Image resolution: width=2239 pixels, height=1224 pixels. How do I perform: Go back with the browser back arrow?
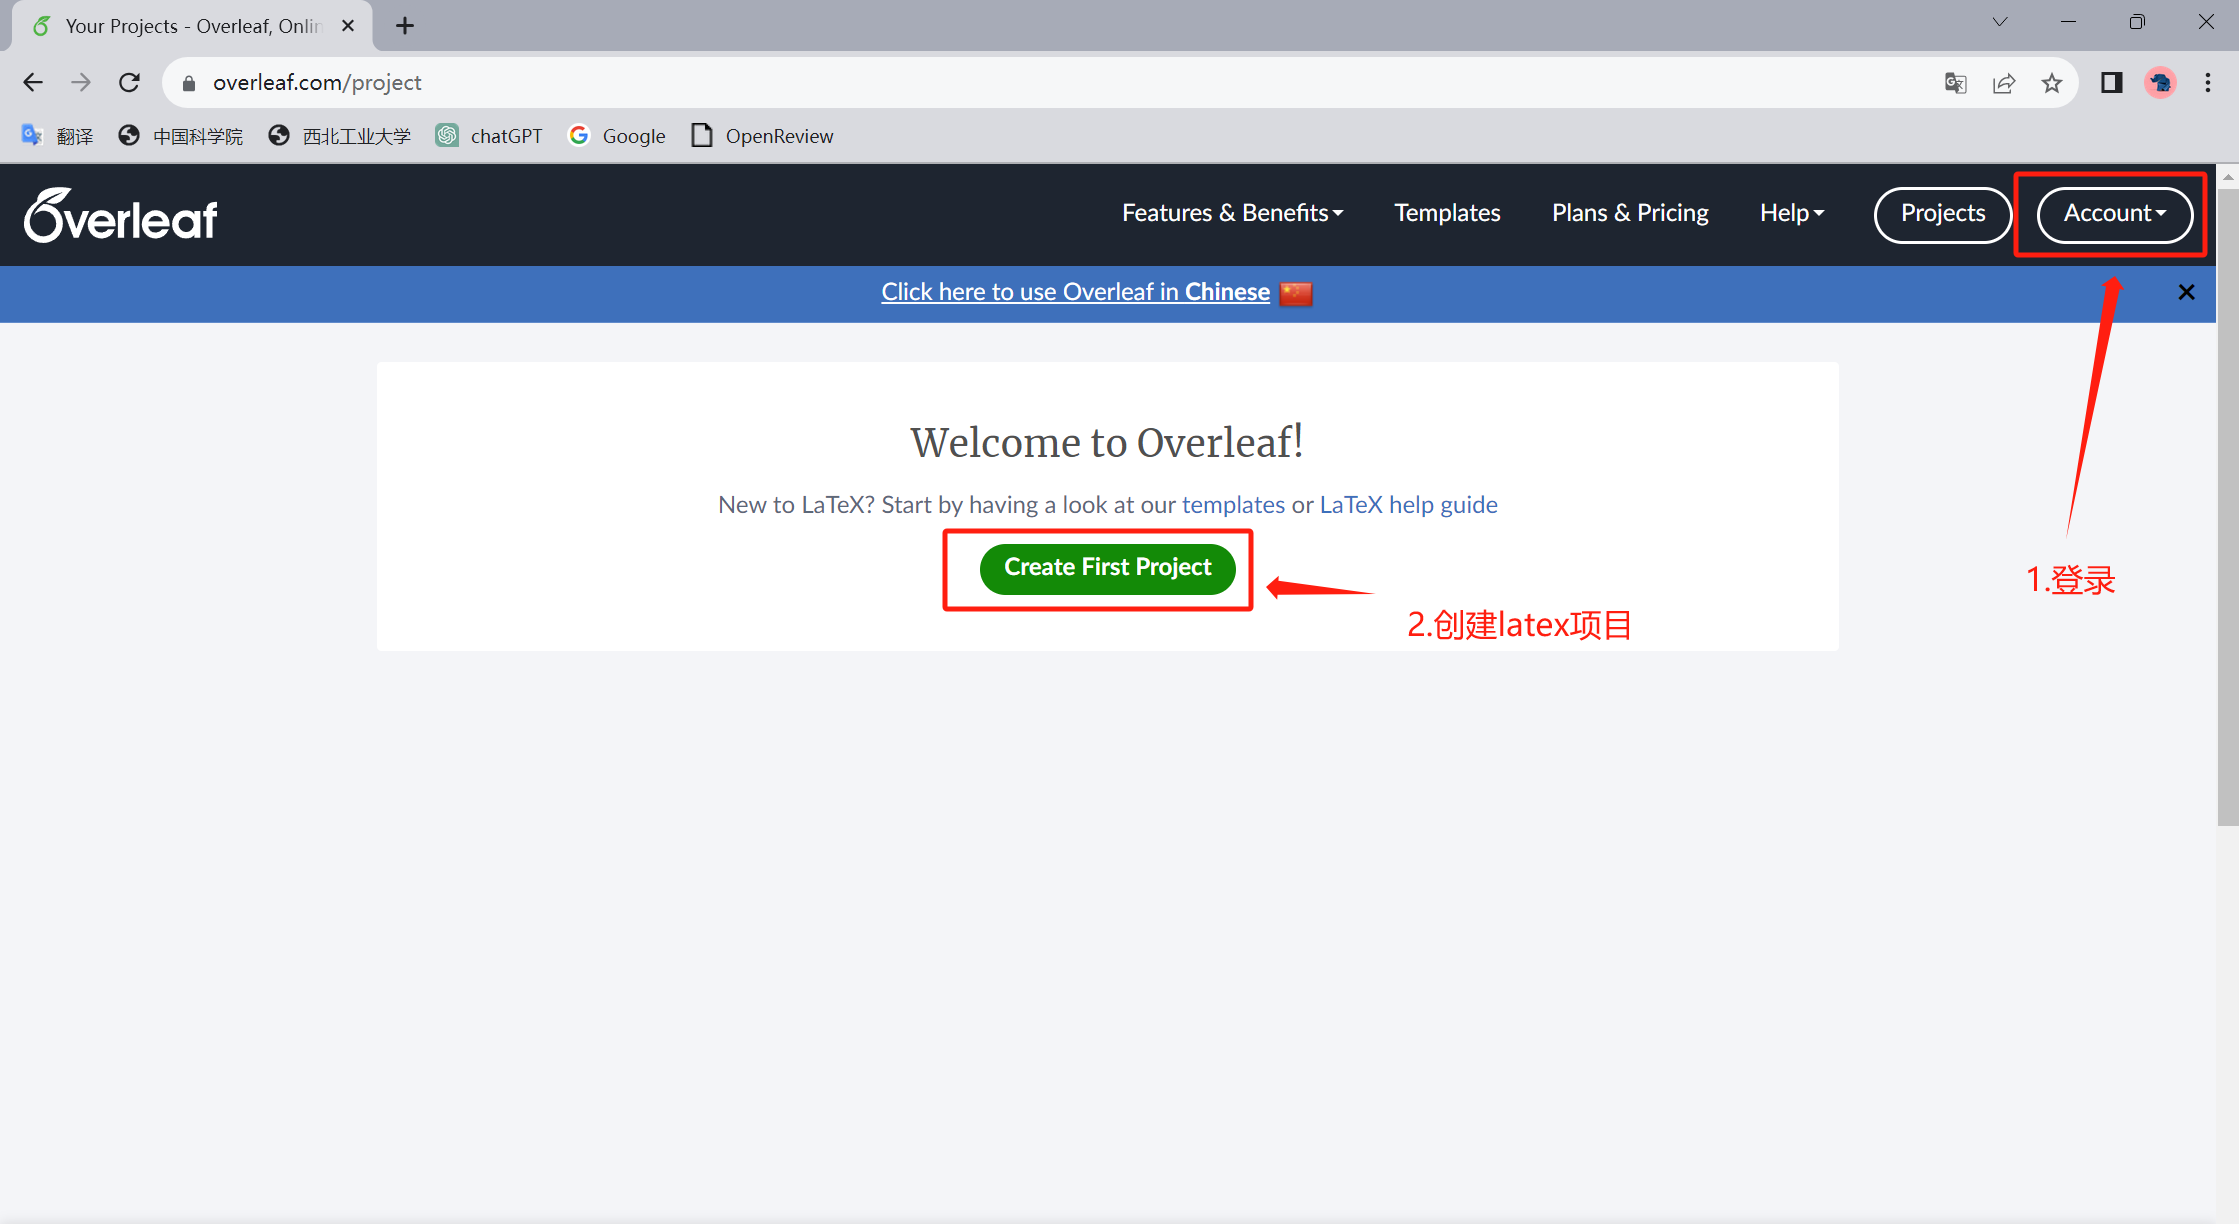click(33, 83)
